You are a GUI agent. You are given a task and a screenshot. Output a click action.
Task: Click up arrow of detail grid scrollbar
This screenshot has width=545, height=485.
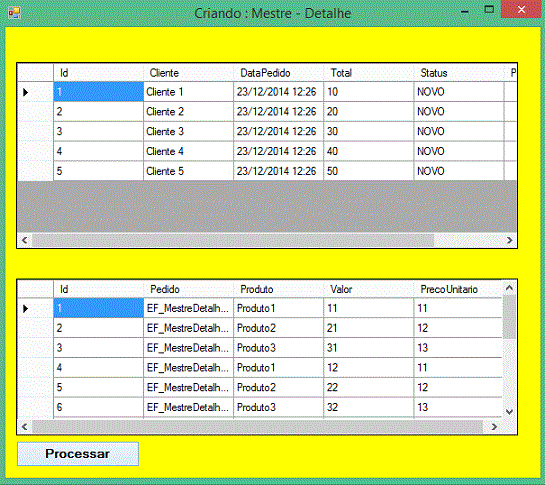point(509,288)
